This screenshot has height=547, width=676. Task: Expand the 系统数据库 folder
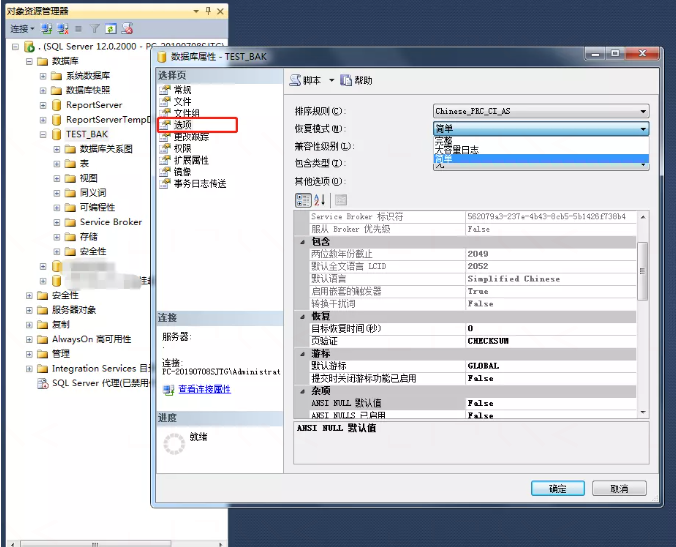pos(43,76)
